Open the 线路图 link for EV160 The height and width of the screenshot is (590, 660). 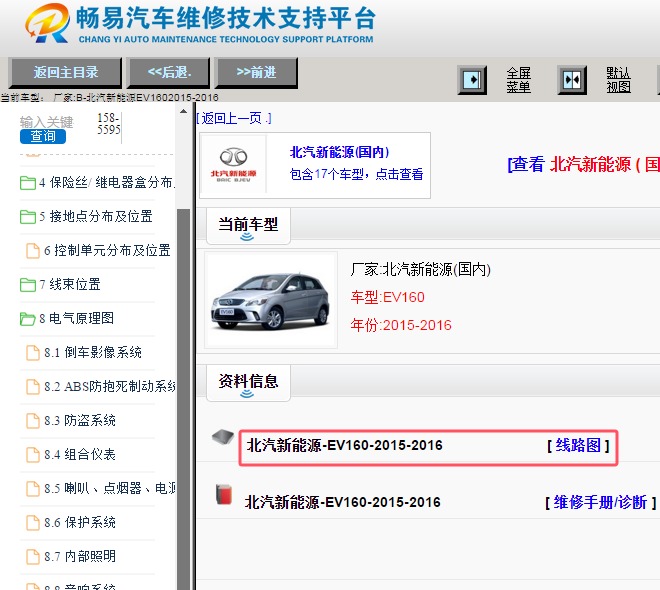tap(578, 445)
